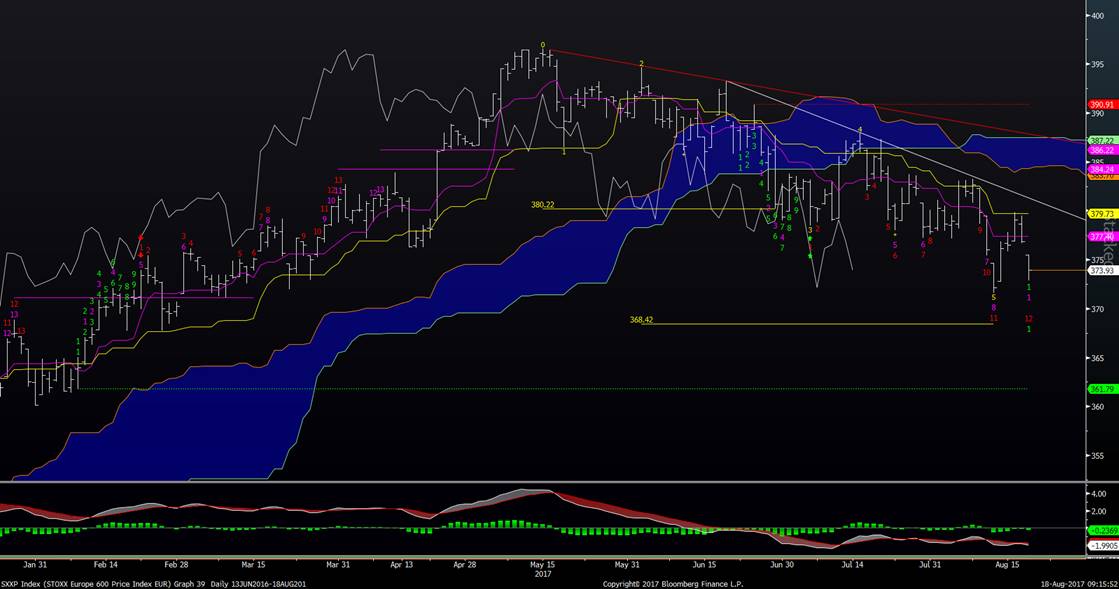Select the Jan 31 date axis label
1119x589 pixels.
point(35,564)
